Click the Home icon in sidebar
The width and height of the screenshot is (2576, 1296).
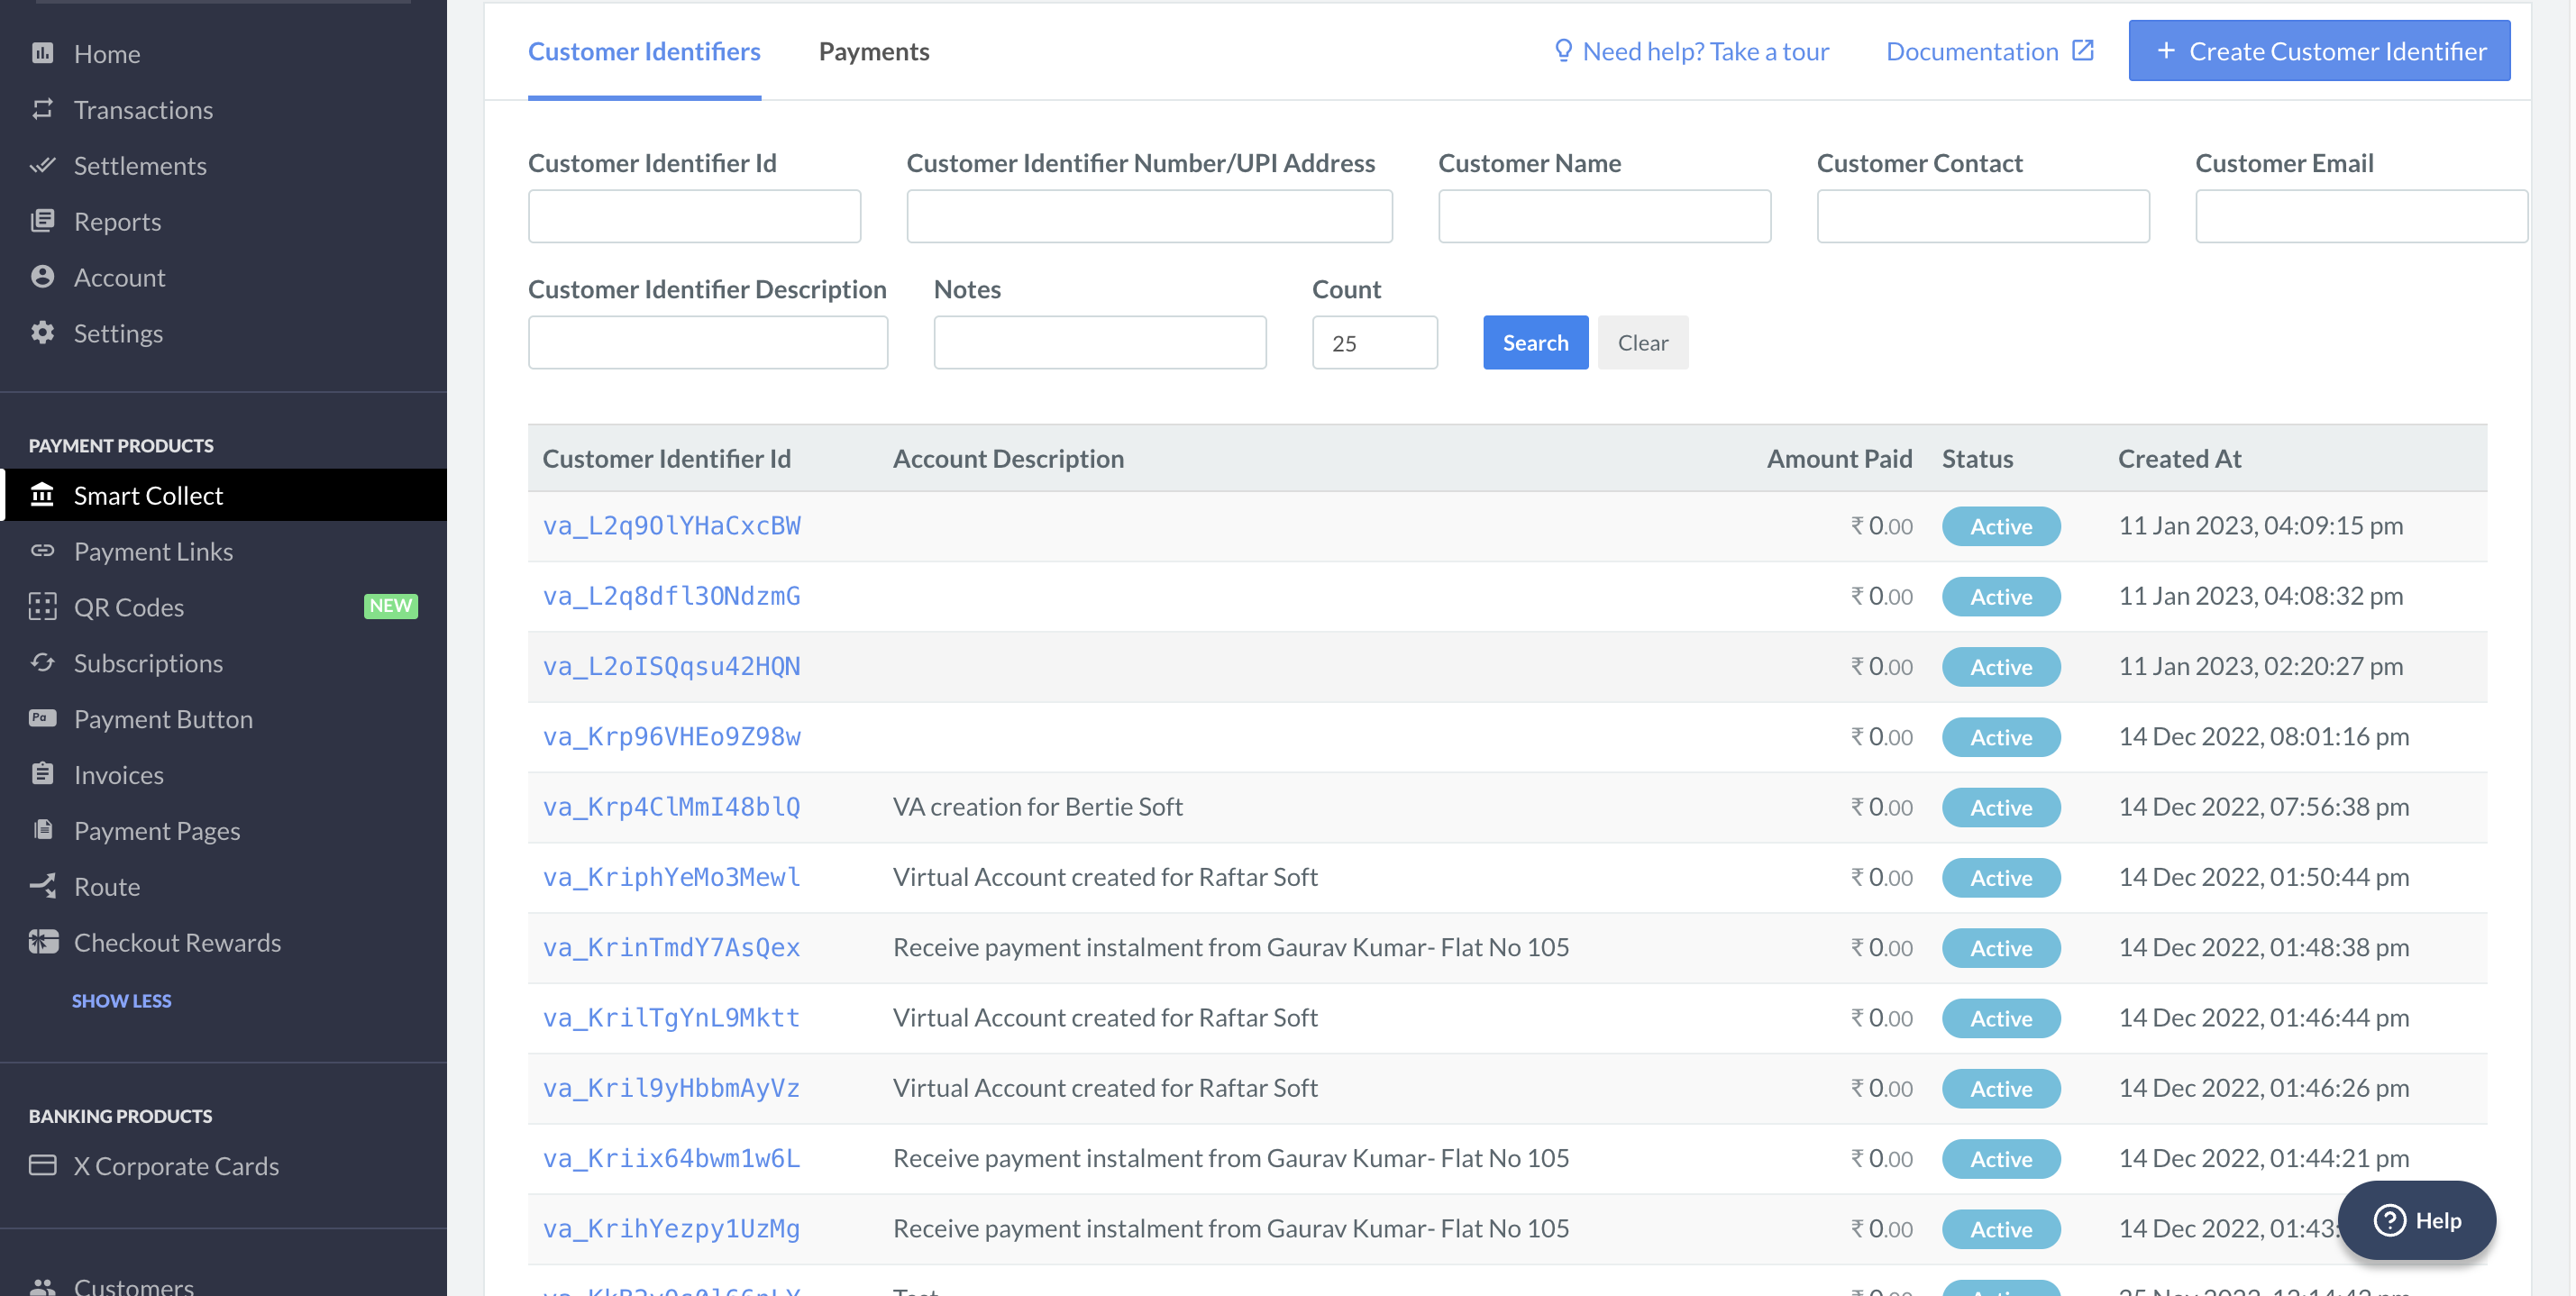pos(42,53)
